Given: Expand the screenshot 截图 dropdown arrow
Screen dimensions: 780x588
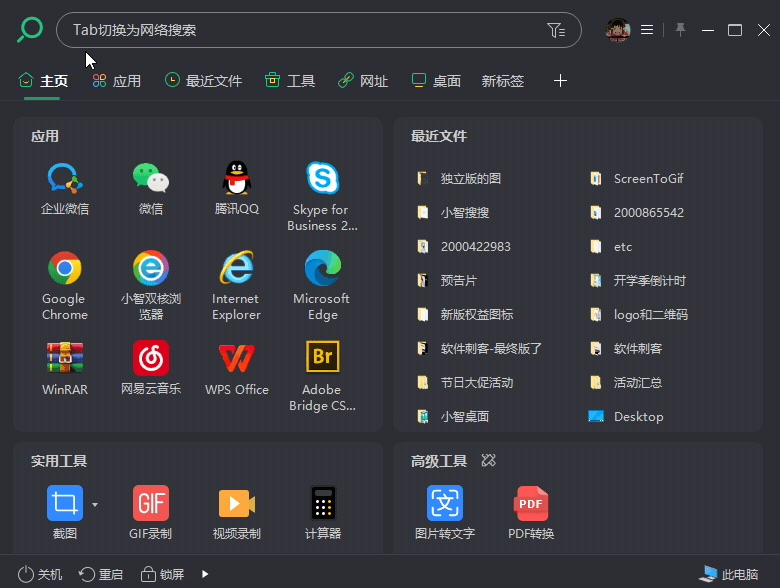Looking at the screenshot, I should (x=95, y=505).
